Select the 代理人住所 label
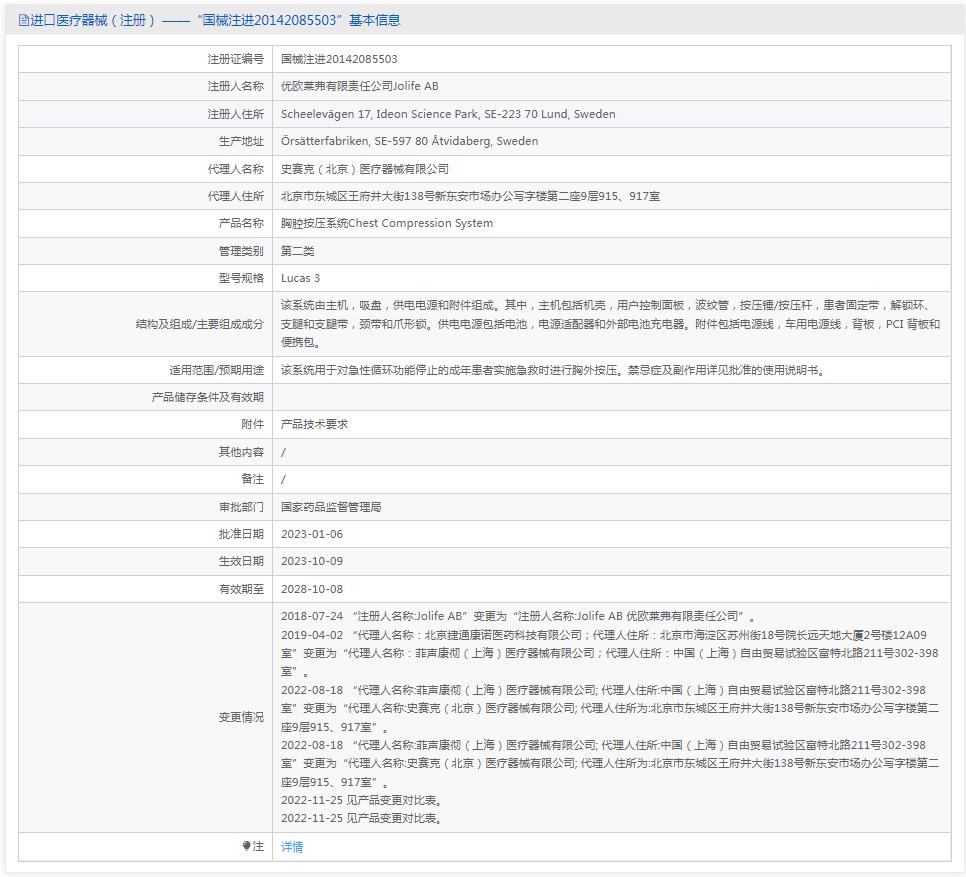This screenshot has width=966, height=877. pyautogui.click(x=235, y=196)
